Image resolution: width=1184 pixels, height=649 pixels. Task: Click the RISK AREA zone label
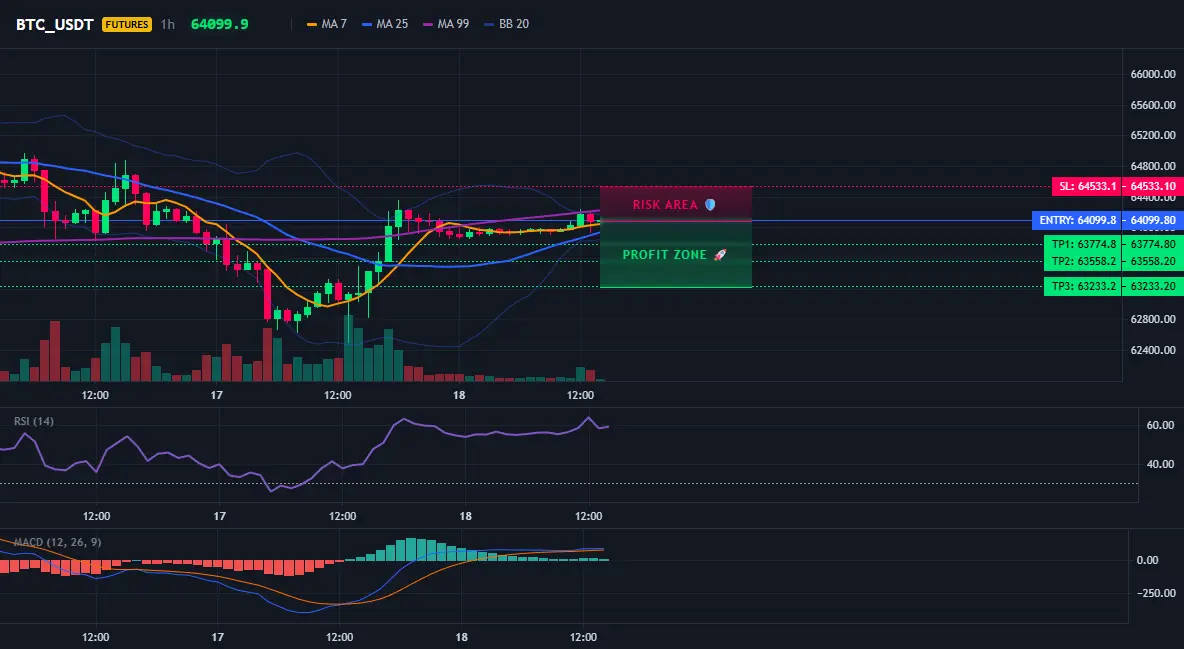point(665,205)
